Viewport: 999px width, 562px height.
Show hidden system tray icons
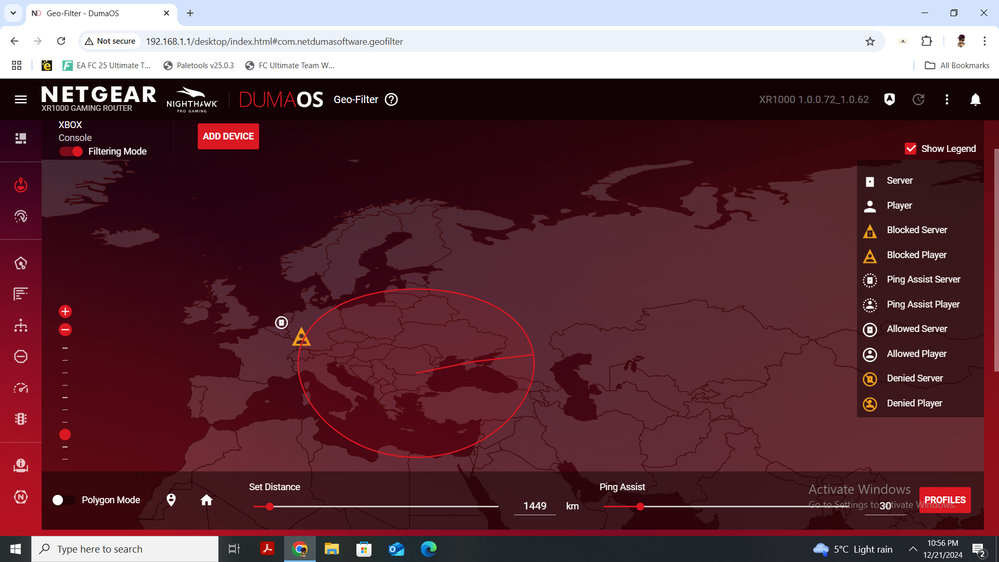912,549
